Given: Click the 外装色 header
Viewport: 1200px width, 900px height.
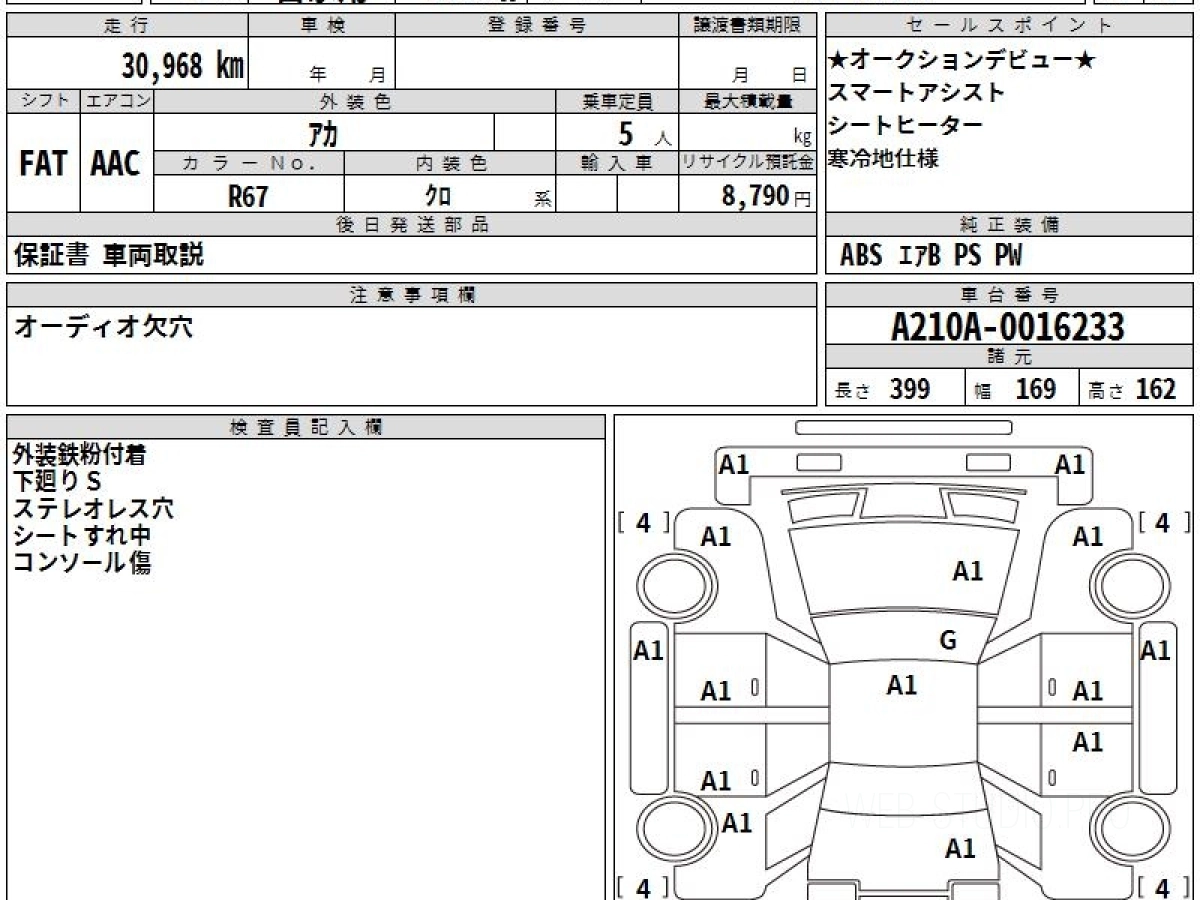Looking at the screenshot, I should pos(355,101).
